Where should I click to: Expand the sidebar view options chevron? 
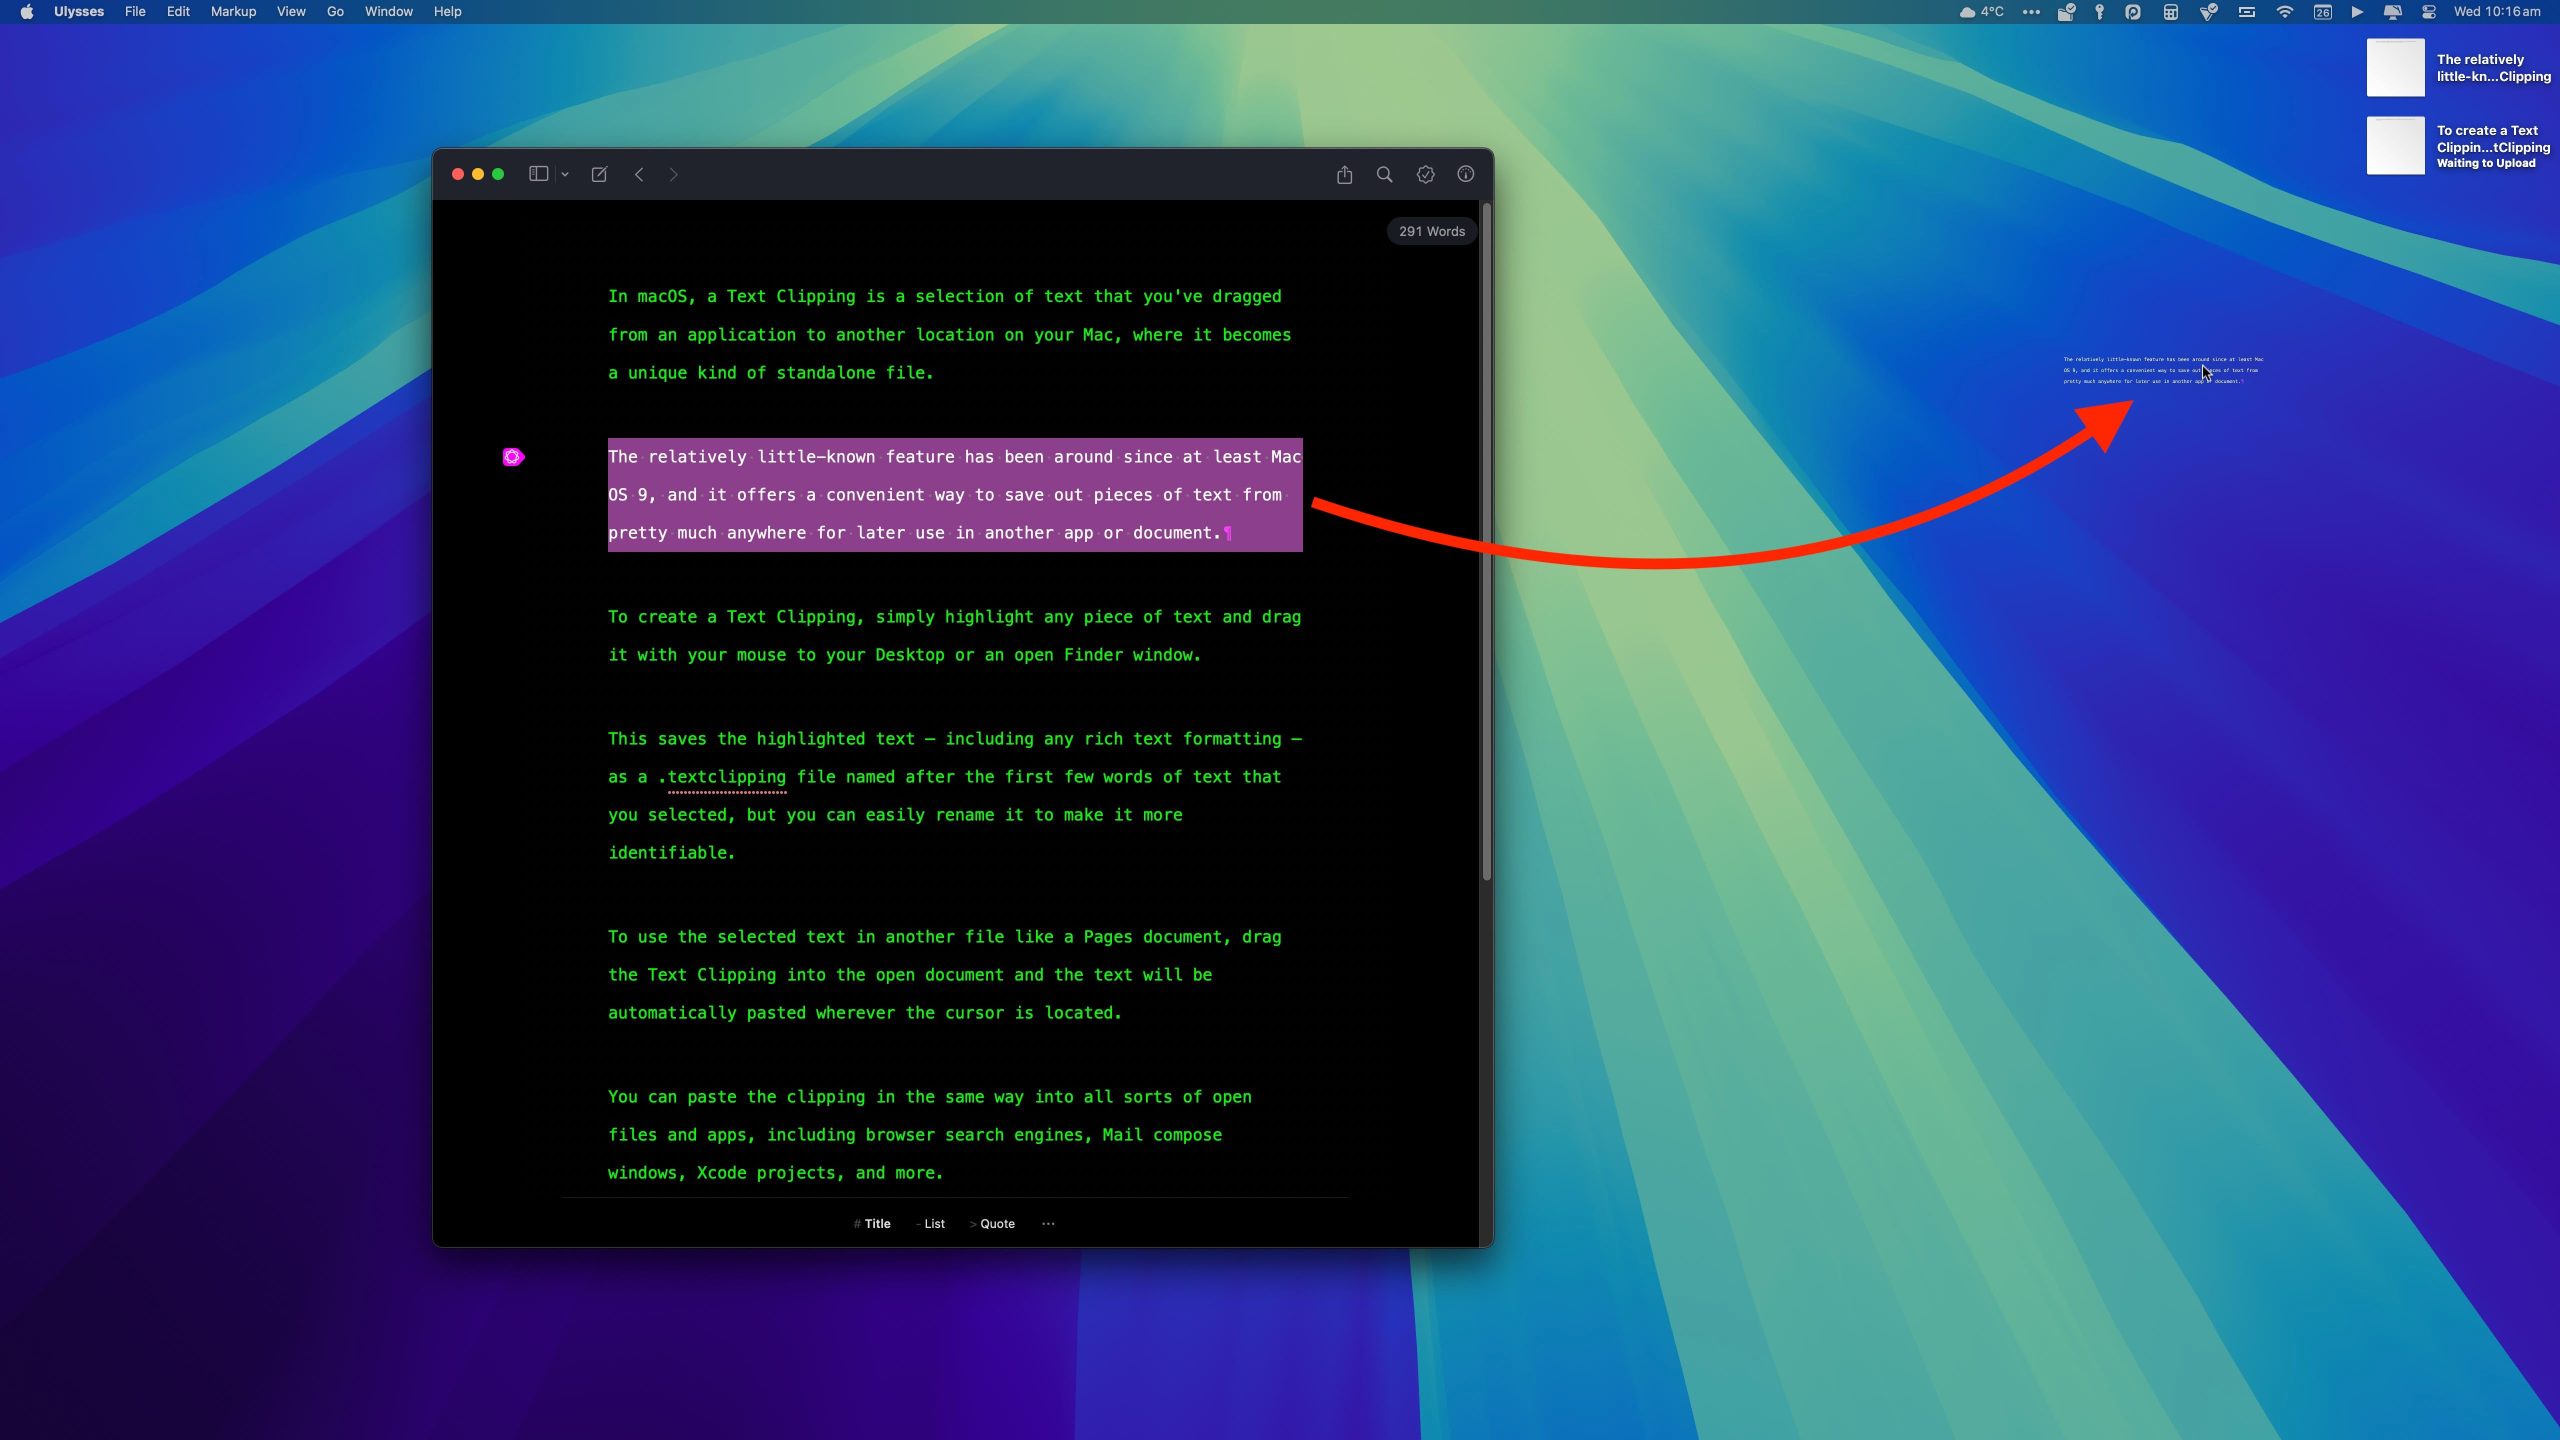[x=565, y=174]
